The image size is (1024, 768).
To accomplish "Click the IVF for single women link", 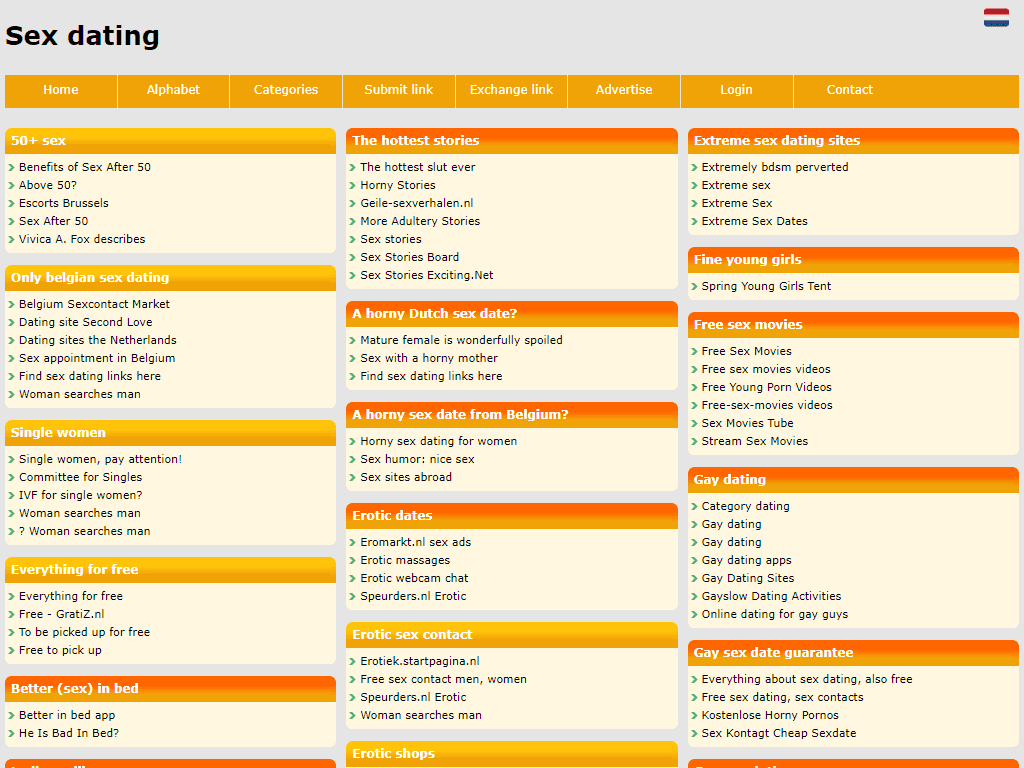I will pos(80,495).
